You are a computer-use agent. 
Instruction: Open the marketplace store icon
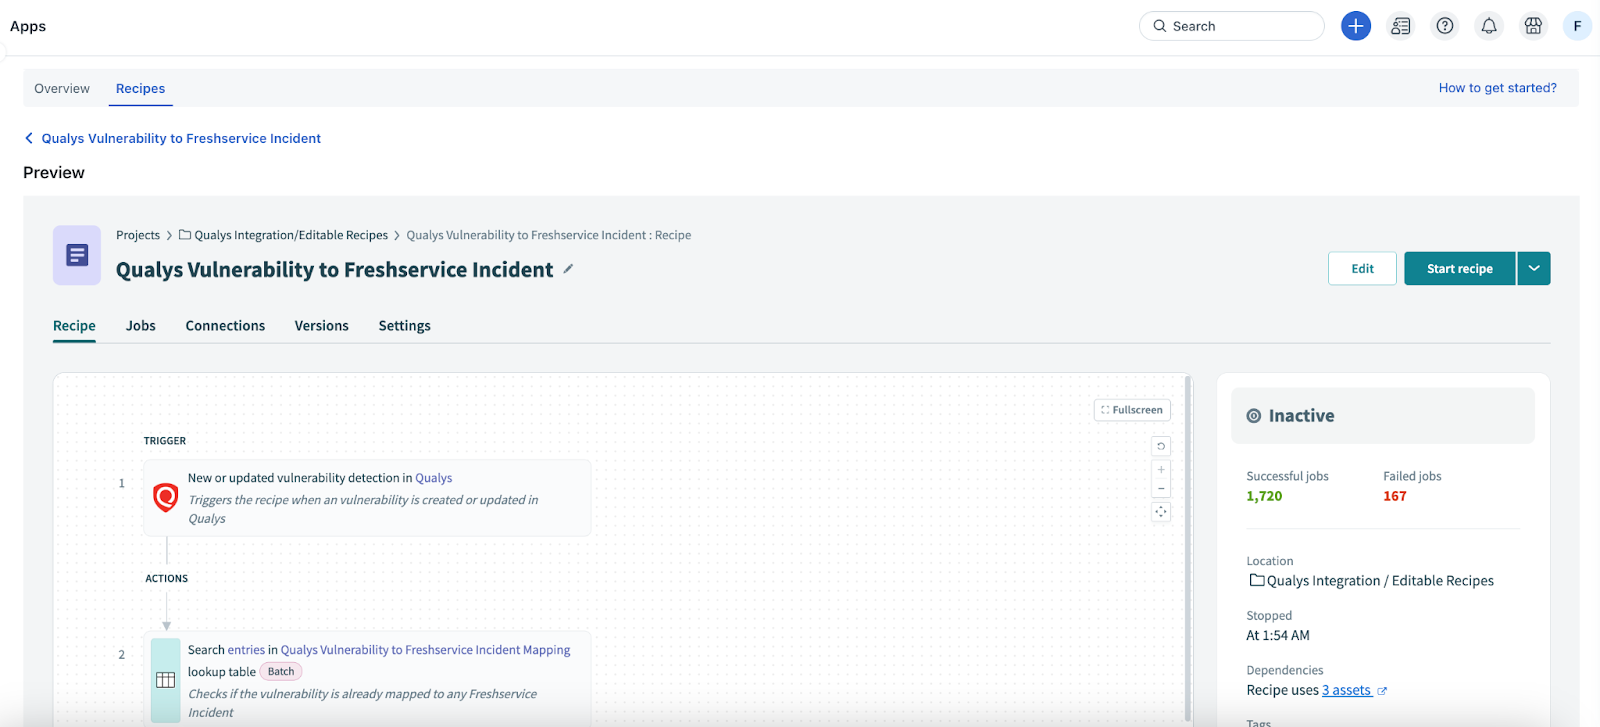point(1533,26)
